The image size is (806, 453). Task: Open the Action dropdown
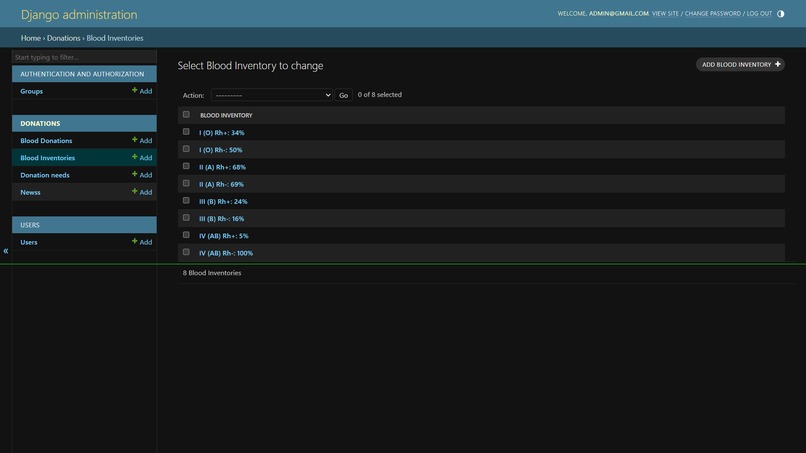coord(271,95)
